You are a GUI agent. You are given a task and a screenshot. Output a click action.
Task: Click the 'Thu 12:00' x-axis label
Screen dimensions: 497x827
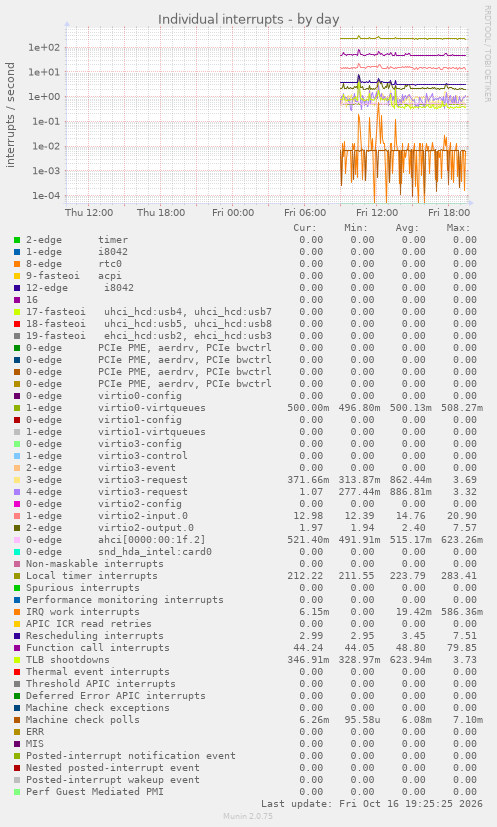pos(89,213)
